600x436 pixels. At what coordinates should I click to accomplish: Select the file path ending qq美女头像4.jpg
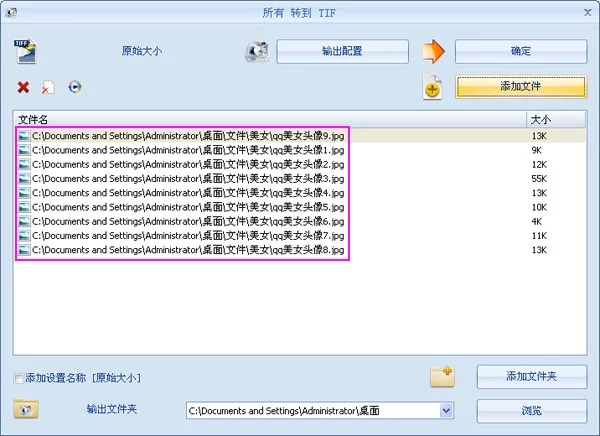click(x=188, y=193)
